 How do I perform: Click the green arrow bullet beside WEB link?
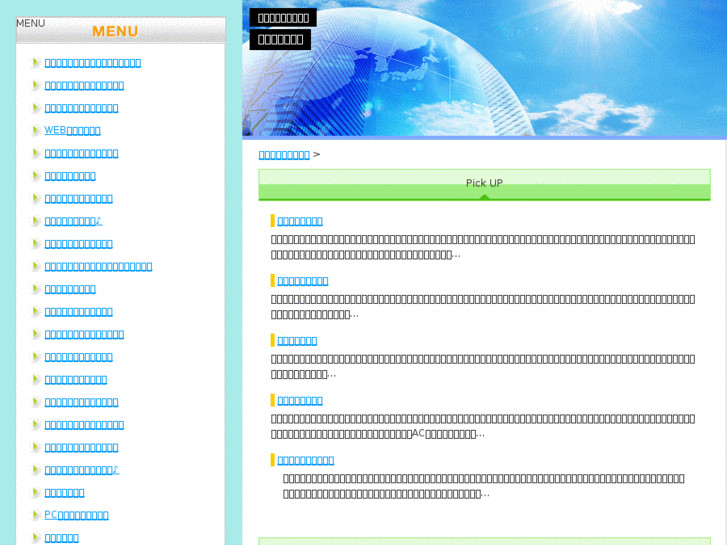35,130
